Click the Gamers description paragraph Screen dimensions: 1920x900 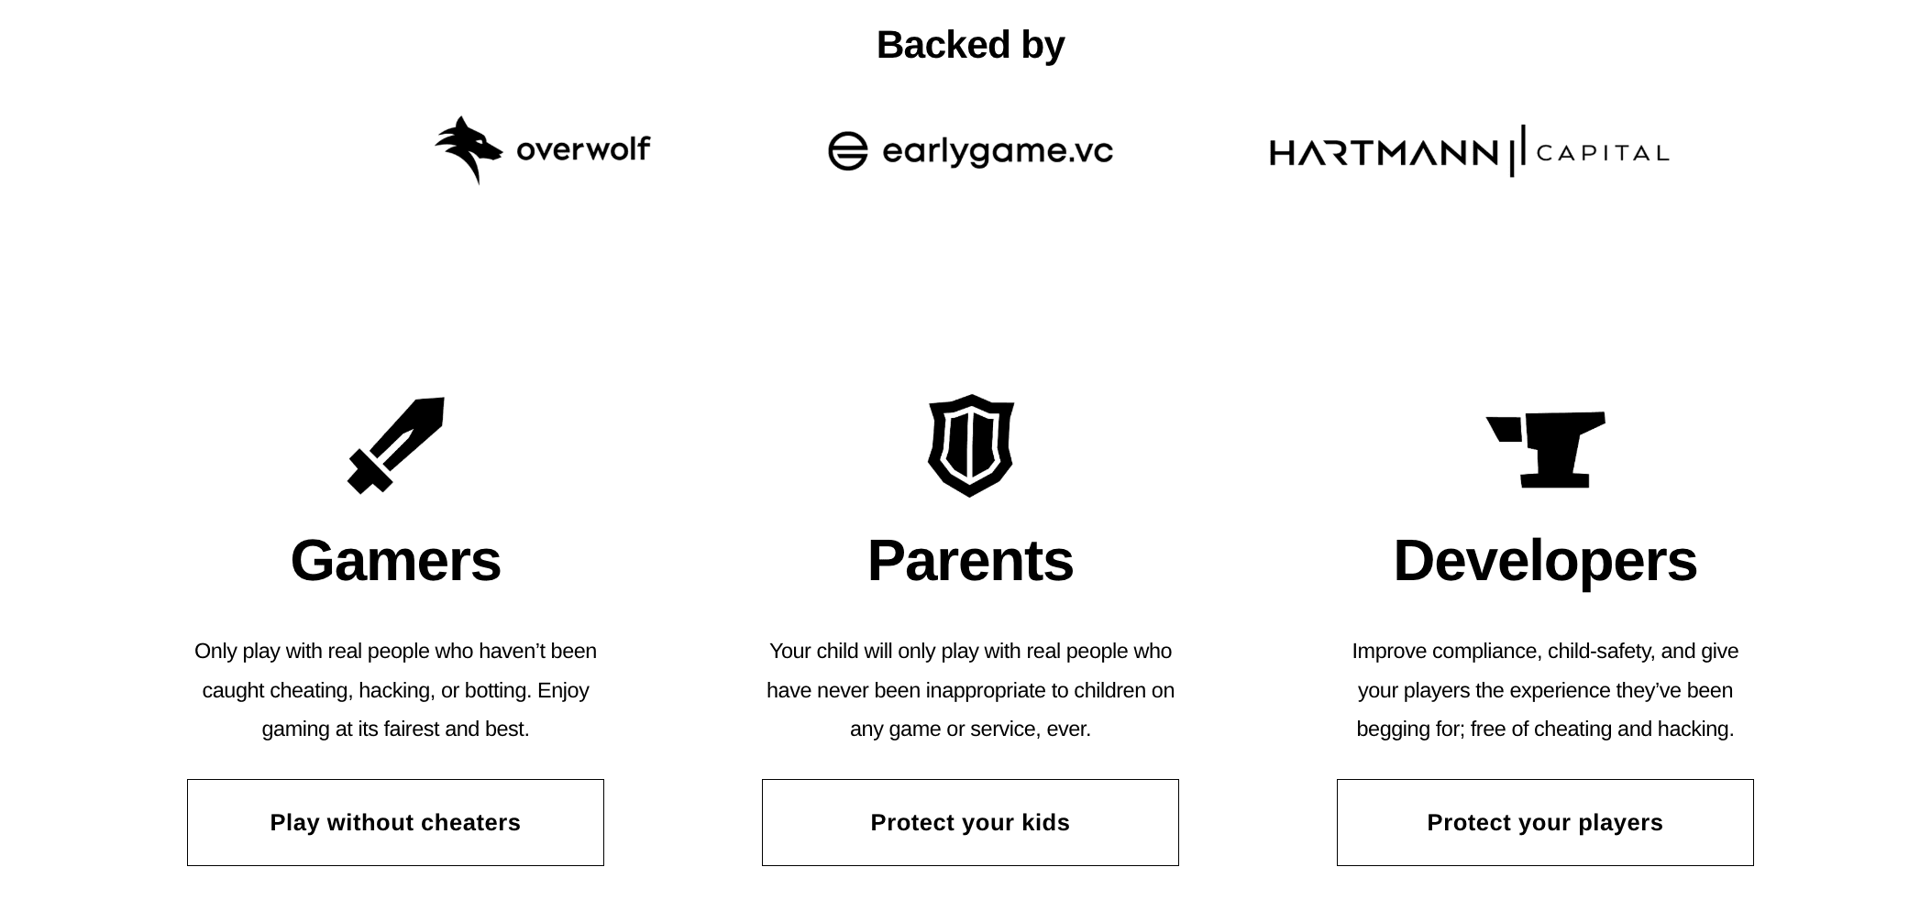(396, 690)
